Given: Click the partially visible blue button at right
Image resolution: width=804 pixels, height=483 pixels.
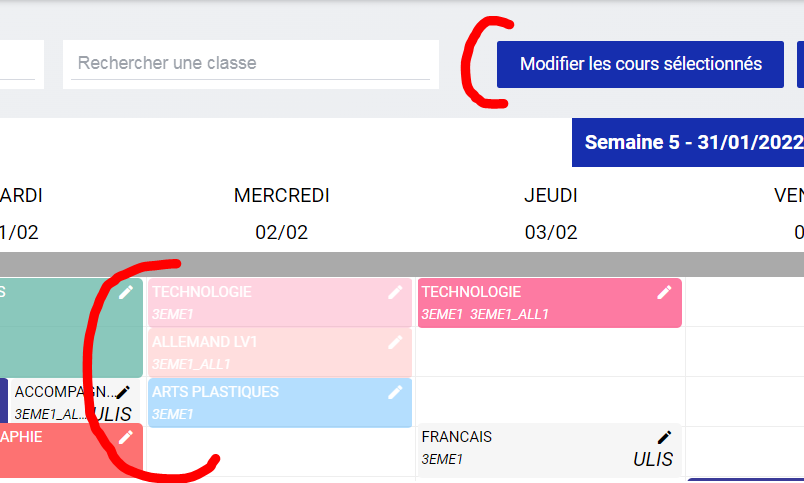Looking at the screenshot, I should coord(800,64).
